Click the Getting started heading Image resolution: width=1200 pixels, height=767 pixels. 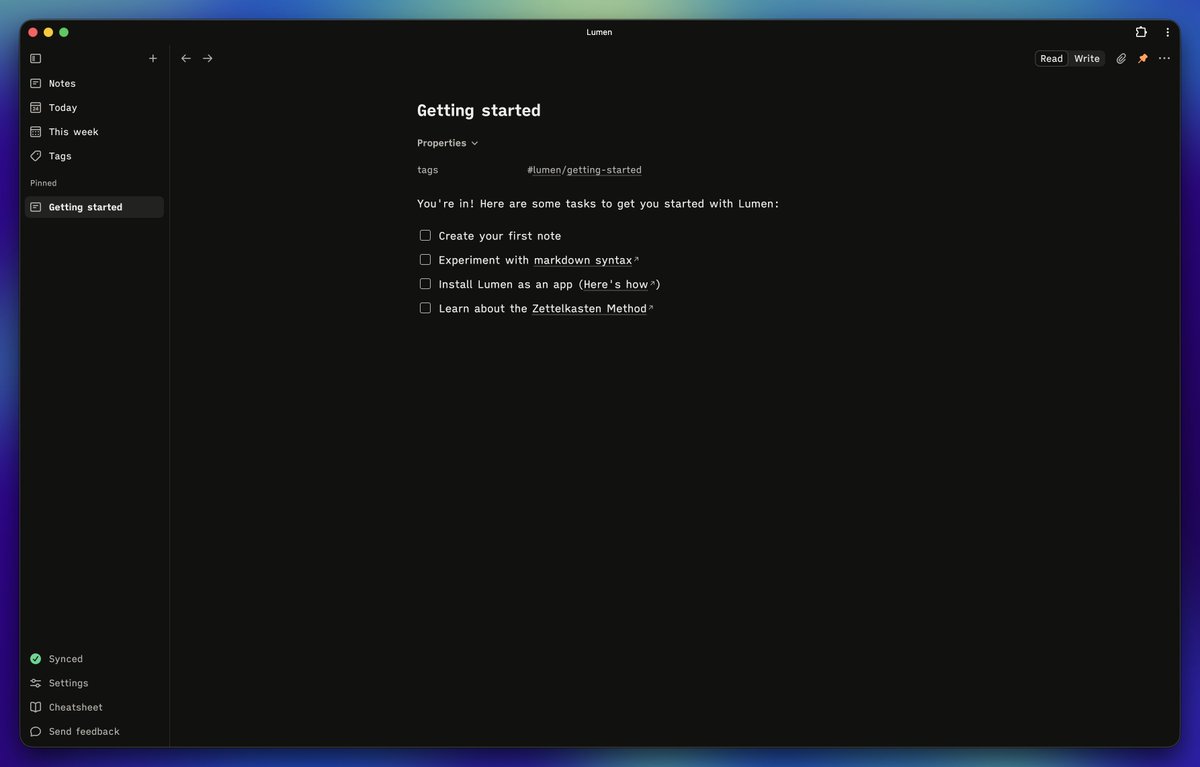coord(479,110)
